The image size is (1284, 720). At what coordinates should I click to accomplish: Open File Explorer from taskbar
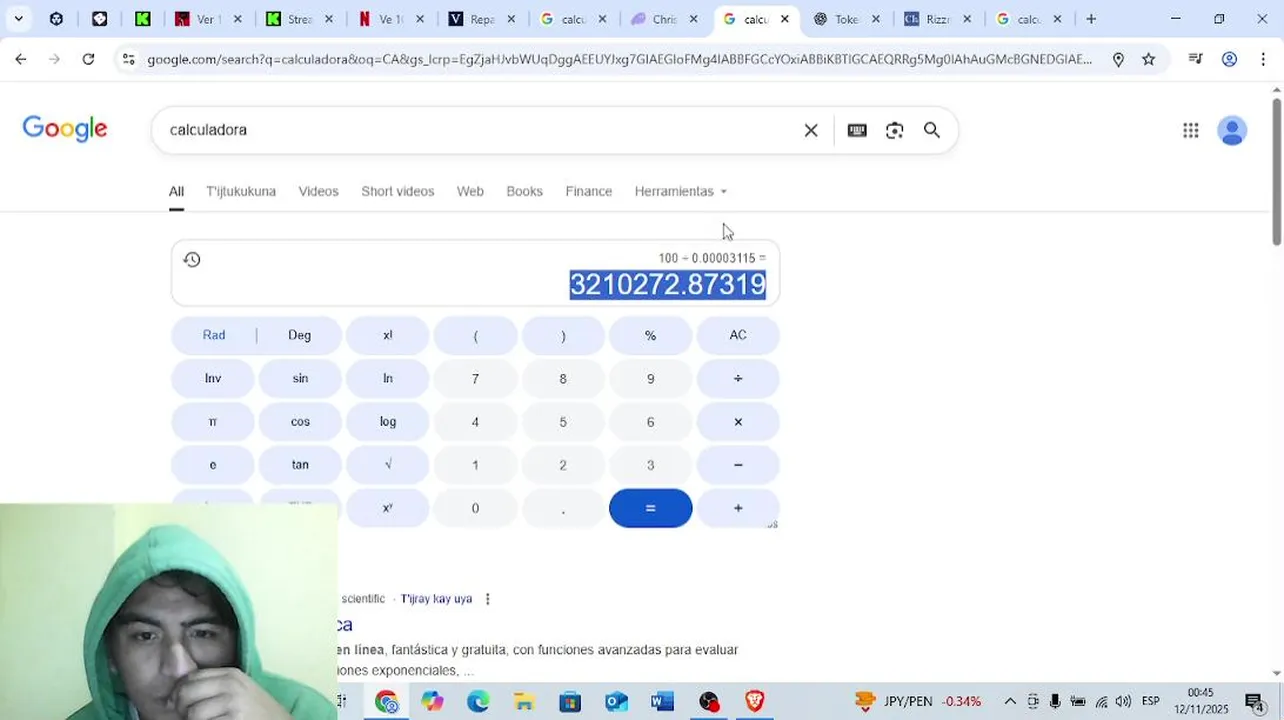524,701
